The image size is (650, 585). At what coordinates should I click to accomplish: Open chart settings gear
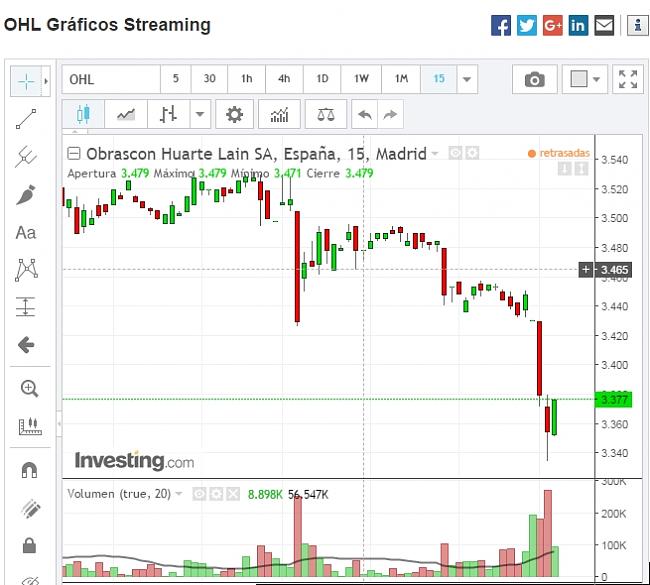pyautogui.click(x=234, y=114)
